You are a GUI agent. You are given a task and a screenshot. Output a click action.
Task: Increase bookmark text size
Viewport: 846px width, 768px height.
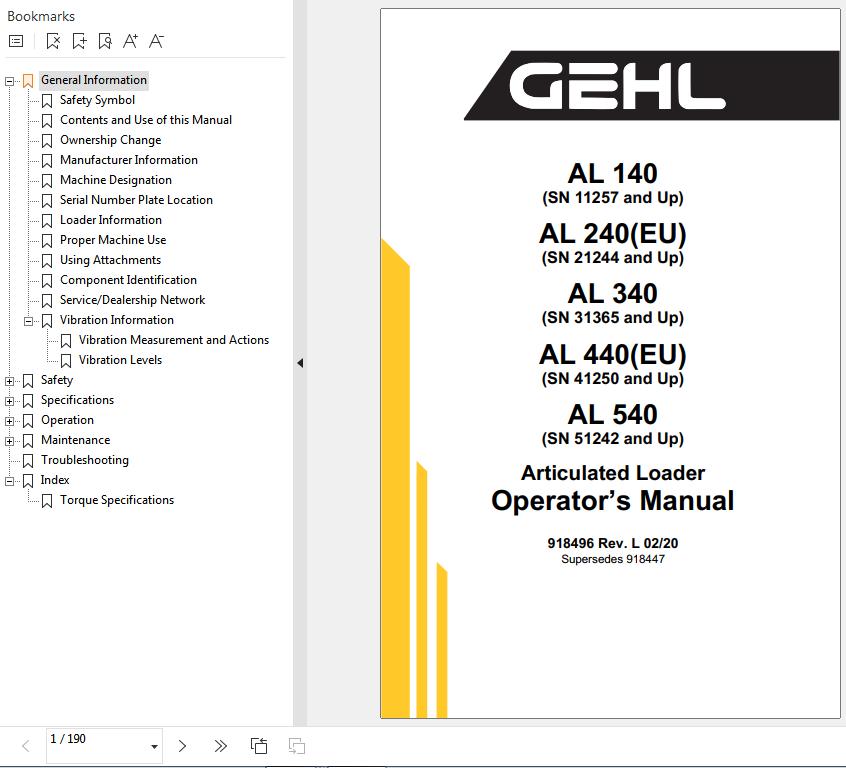point(131,41)
